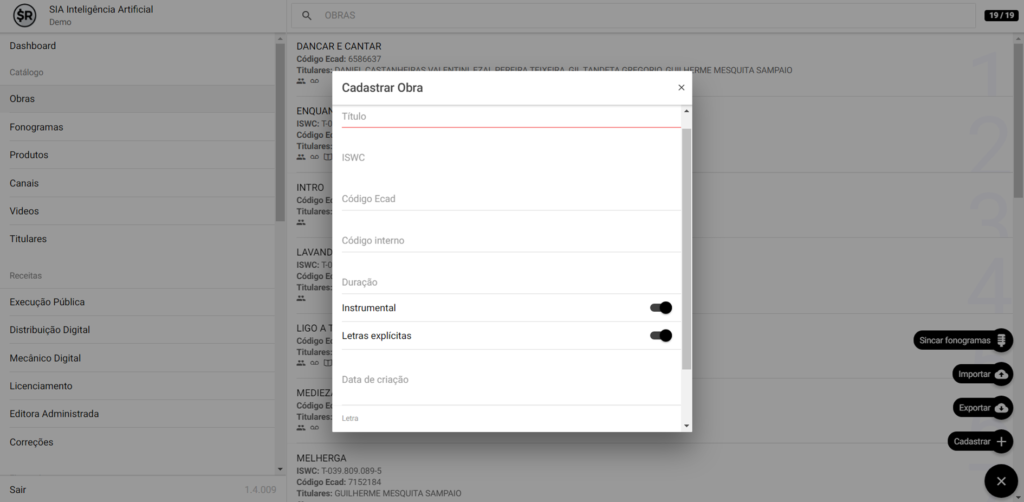Click the Exportar cloud download icon
Screen dimensions: 1024x502
tap(1001, 408)
